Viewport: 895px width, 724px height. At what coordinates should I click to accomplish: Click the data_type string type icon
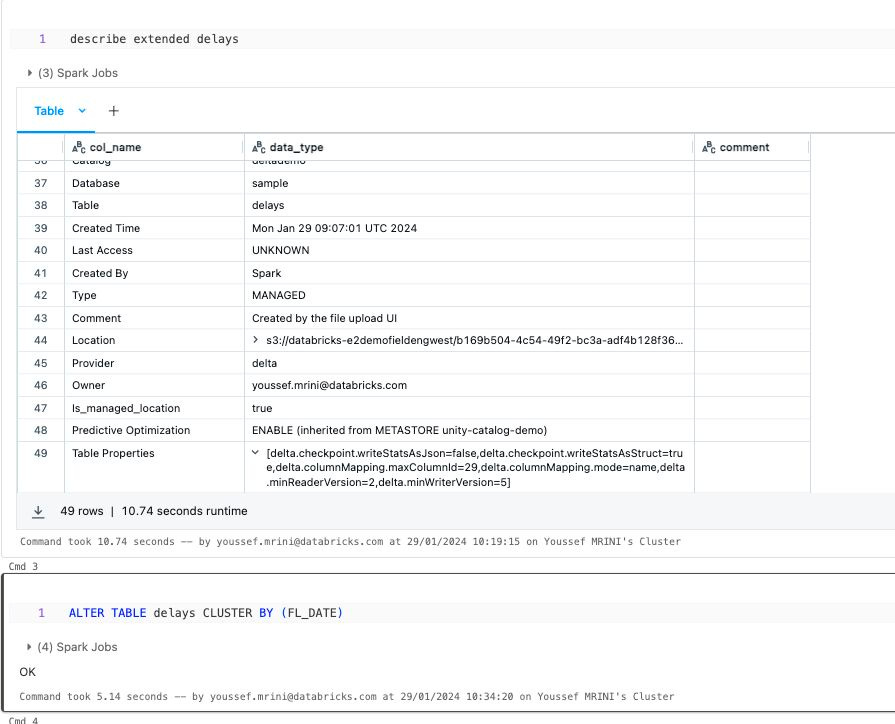pyautogui.click(x=259, y=147)
